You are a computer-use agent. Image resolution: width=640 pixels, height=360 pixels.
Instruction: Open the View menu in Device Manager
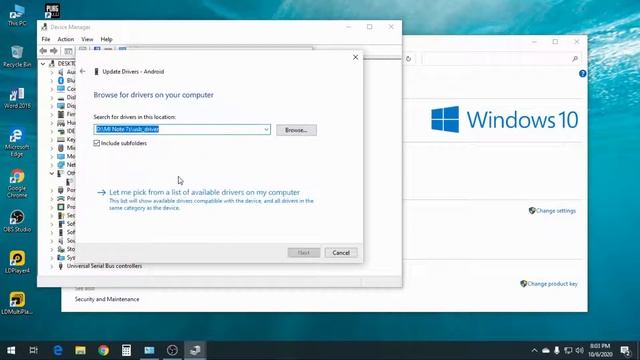coord(87,39)
